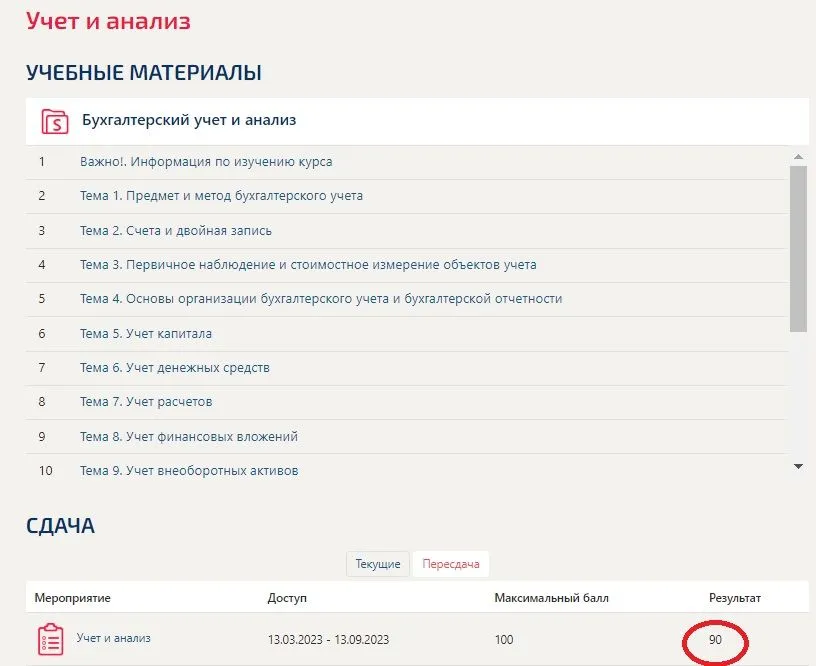The height and width of the screenshot is (666, 816).
Task: Open Тема 6. Учет денежных средств
Action: coord(175,368)
